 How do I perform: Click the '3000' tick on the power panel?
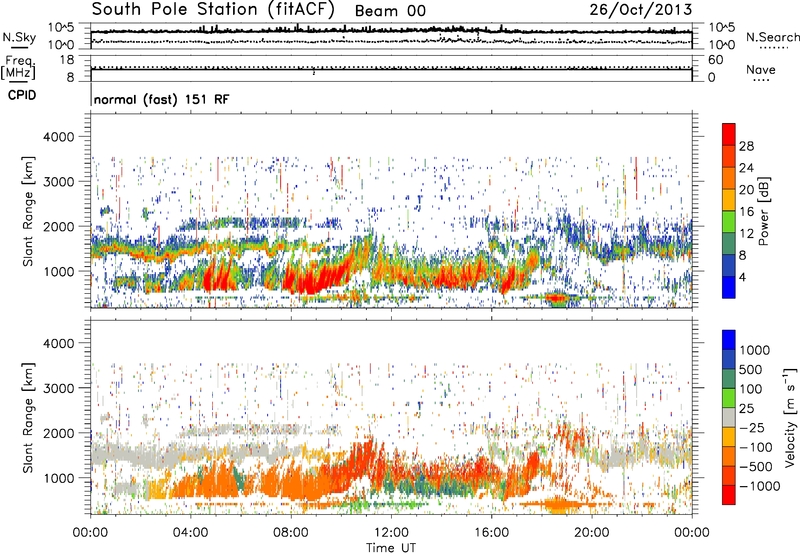pos(58,182)
